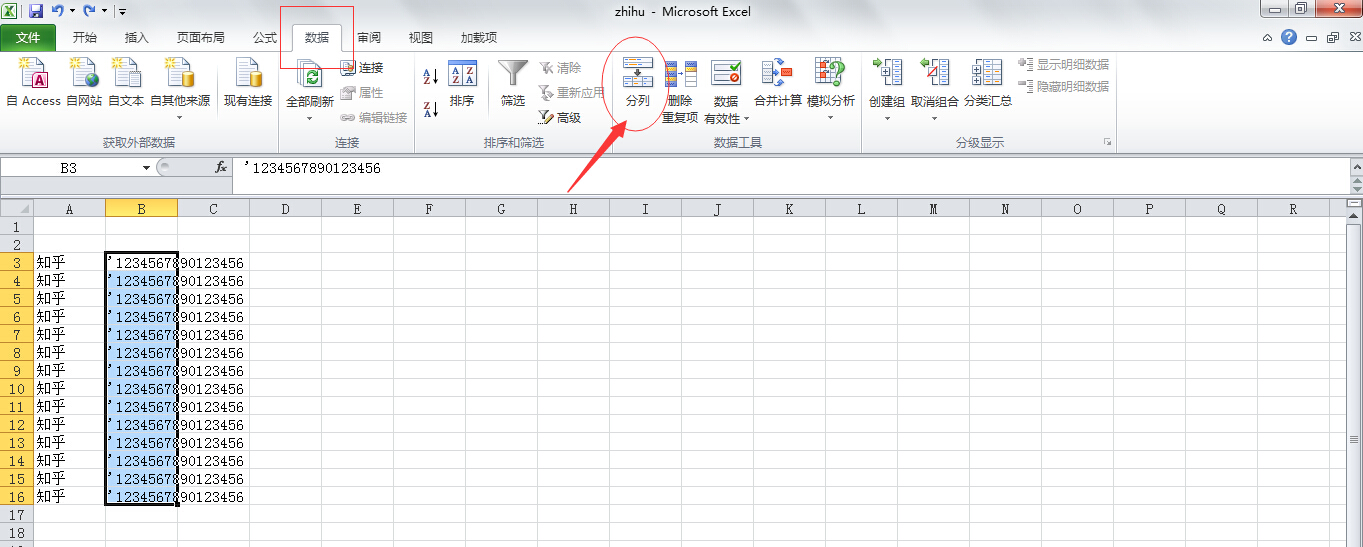The image size is (1363, 547).
Task: Click the Undo arrow icon
Action: tap(57, 11)
